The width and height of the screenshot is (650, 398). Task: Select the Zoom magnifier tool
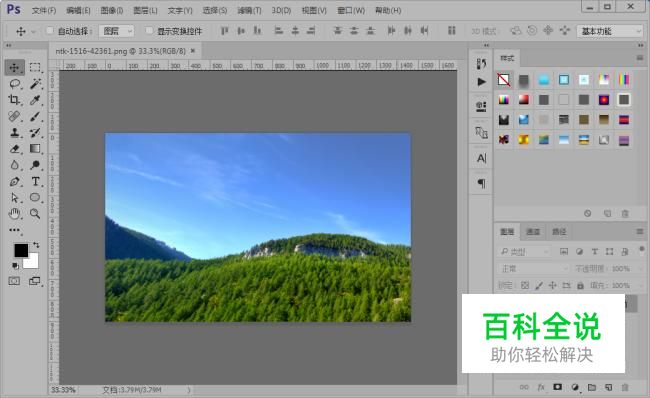pos(36,214)
